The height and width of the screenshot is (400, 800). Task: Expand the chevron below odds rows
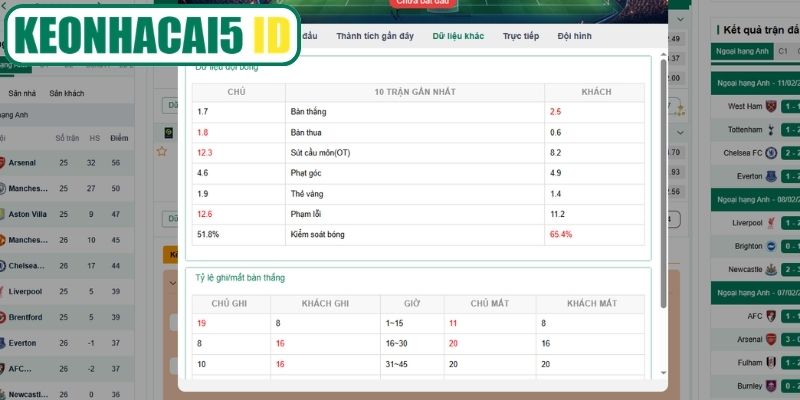pos(680,132)
